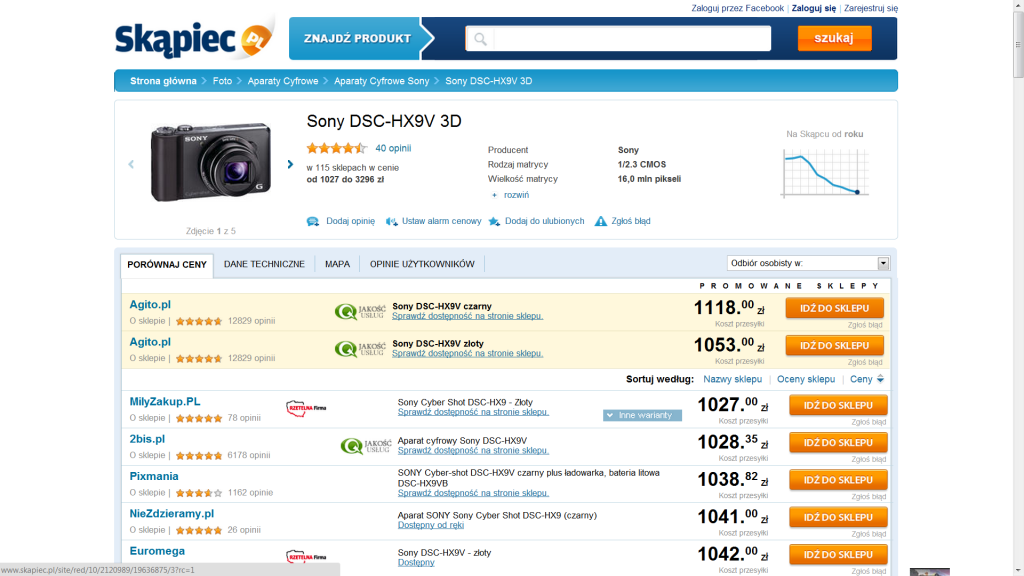Click O sklepie for 2bis.pl
Viewport: 1024px width, 576px height.
tap(148, 455)
